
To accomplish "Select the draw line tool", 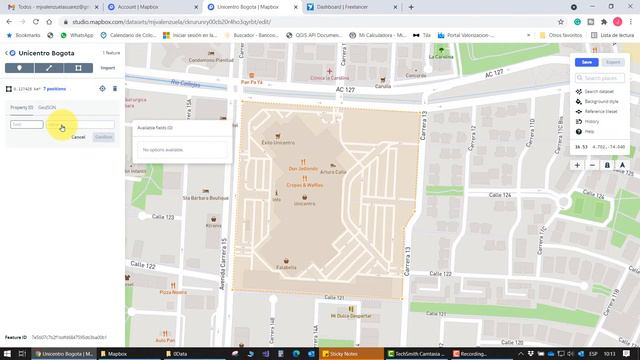I will [49, 68].
